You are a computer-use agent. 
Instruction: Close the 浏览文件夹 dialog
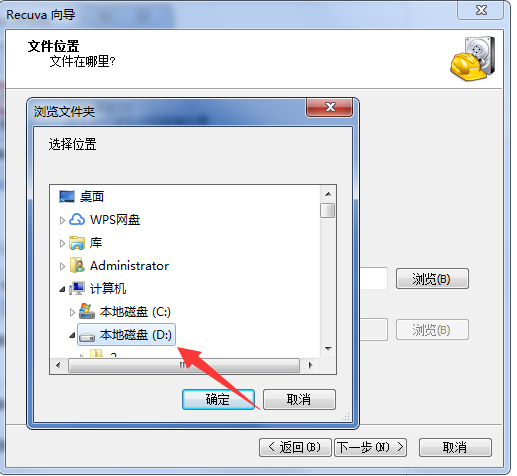[x=330, y=107]
